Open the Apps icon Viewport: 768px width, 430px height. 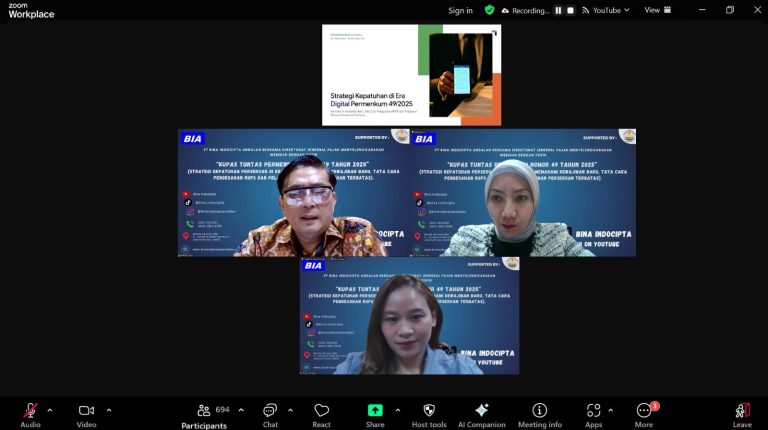point(594,410)
